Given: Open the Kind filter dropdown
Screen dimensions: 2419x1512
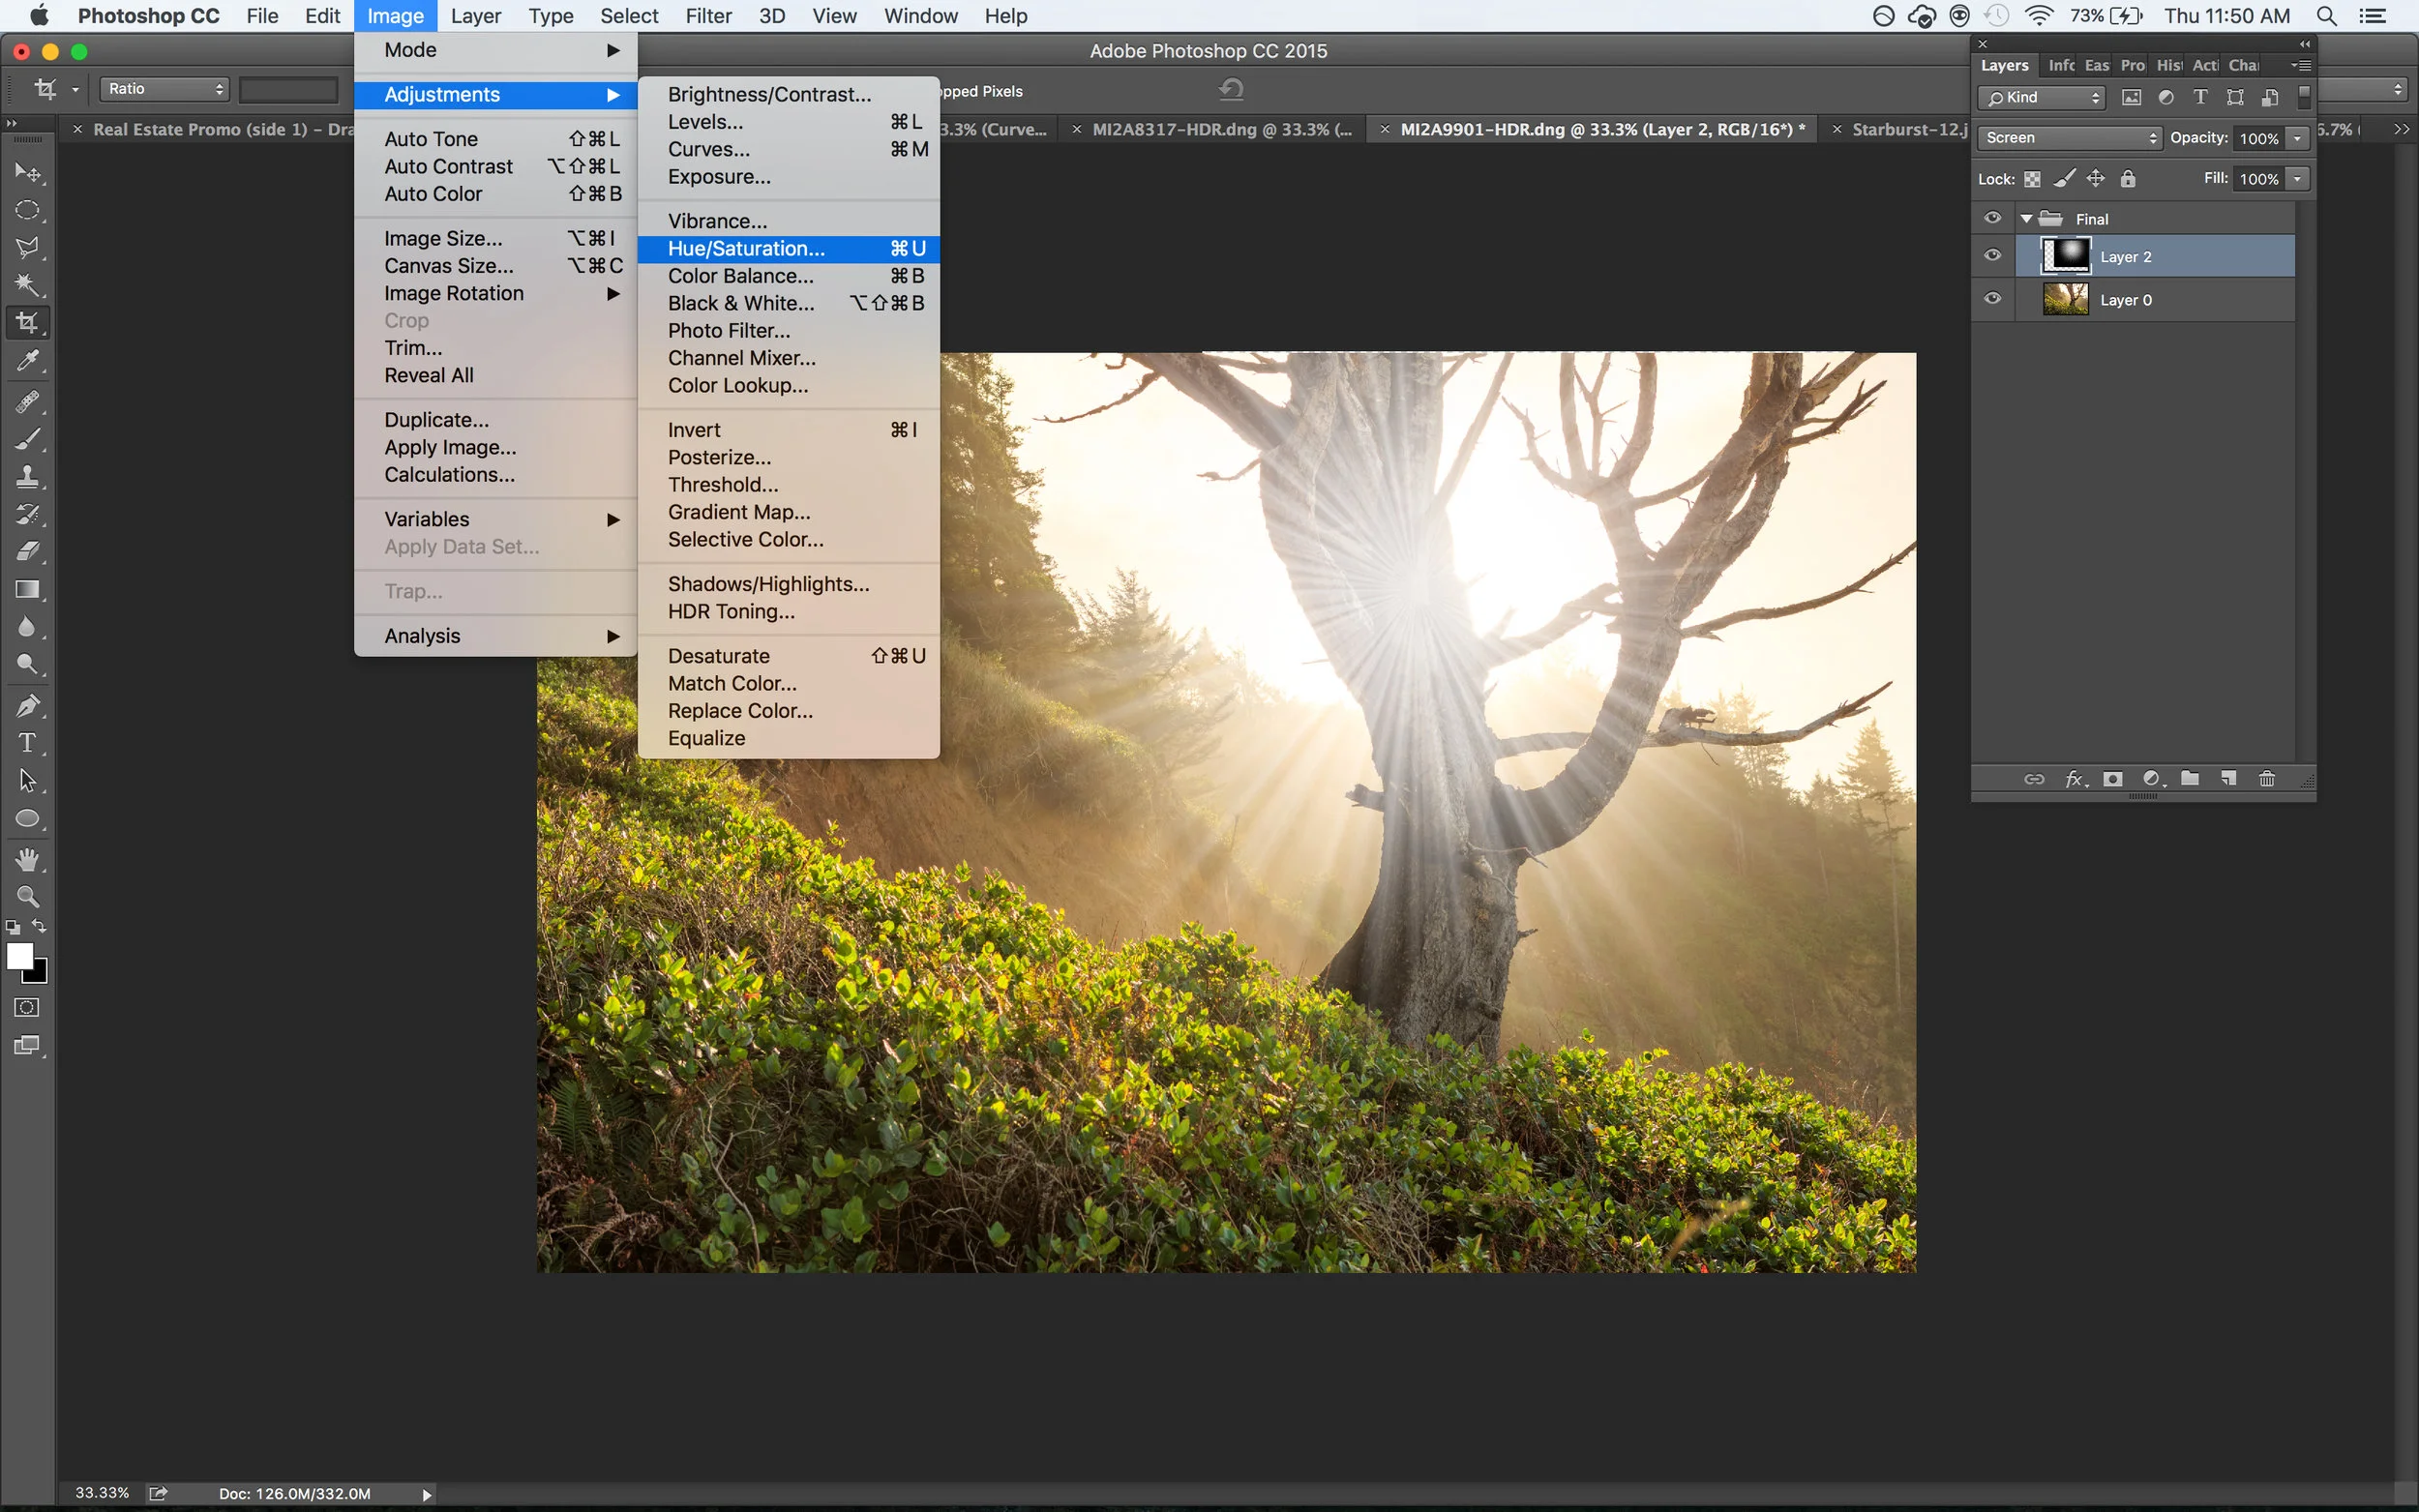Looking at the screenshot, I should click(2041, 97).
